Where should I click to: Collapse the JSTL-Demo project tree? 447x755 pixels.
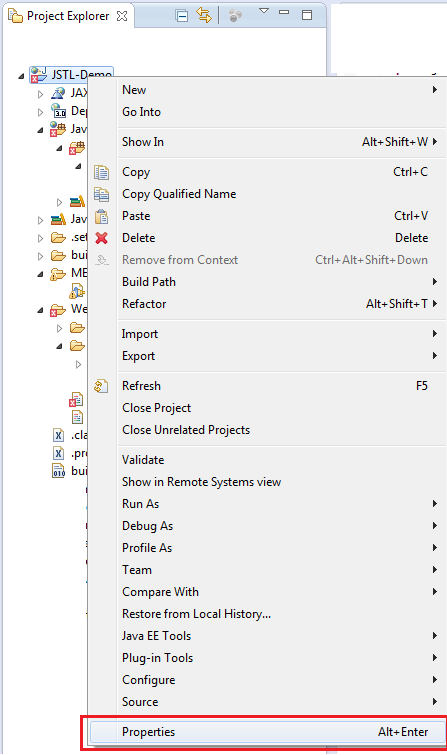tap(21, 76)
